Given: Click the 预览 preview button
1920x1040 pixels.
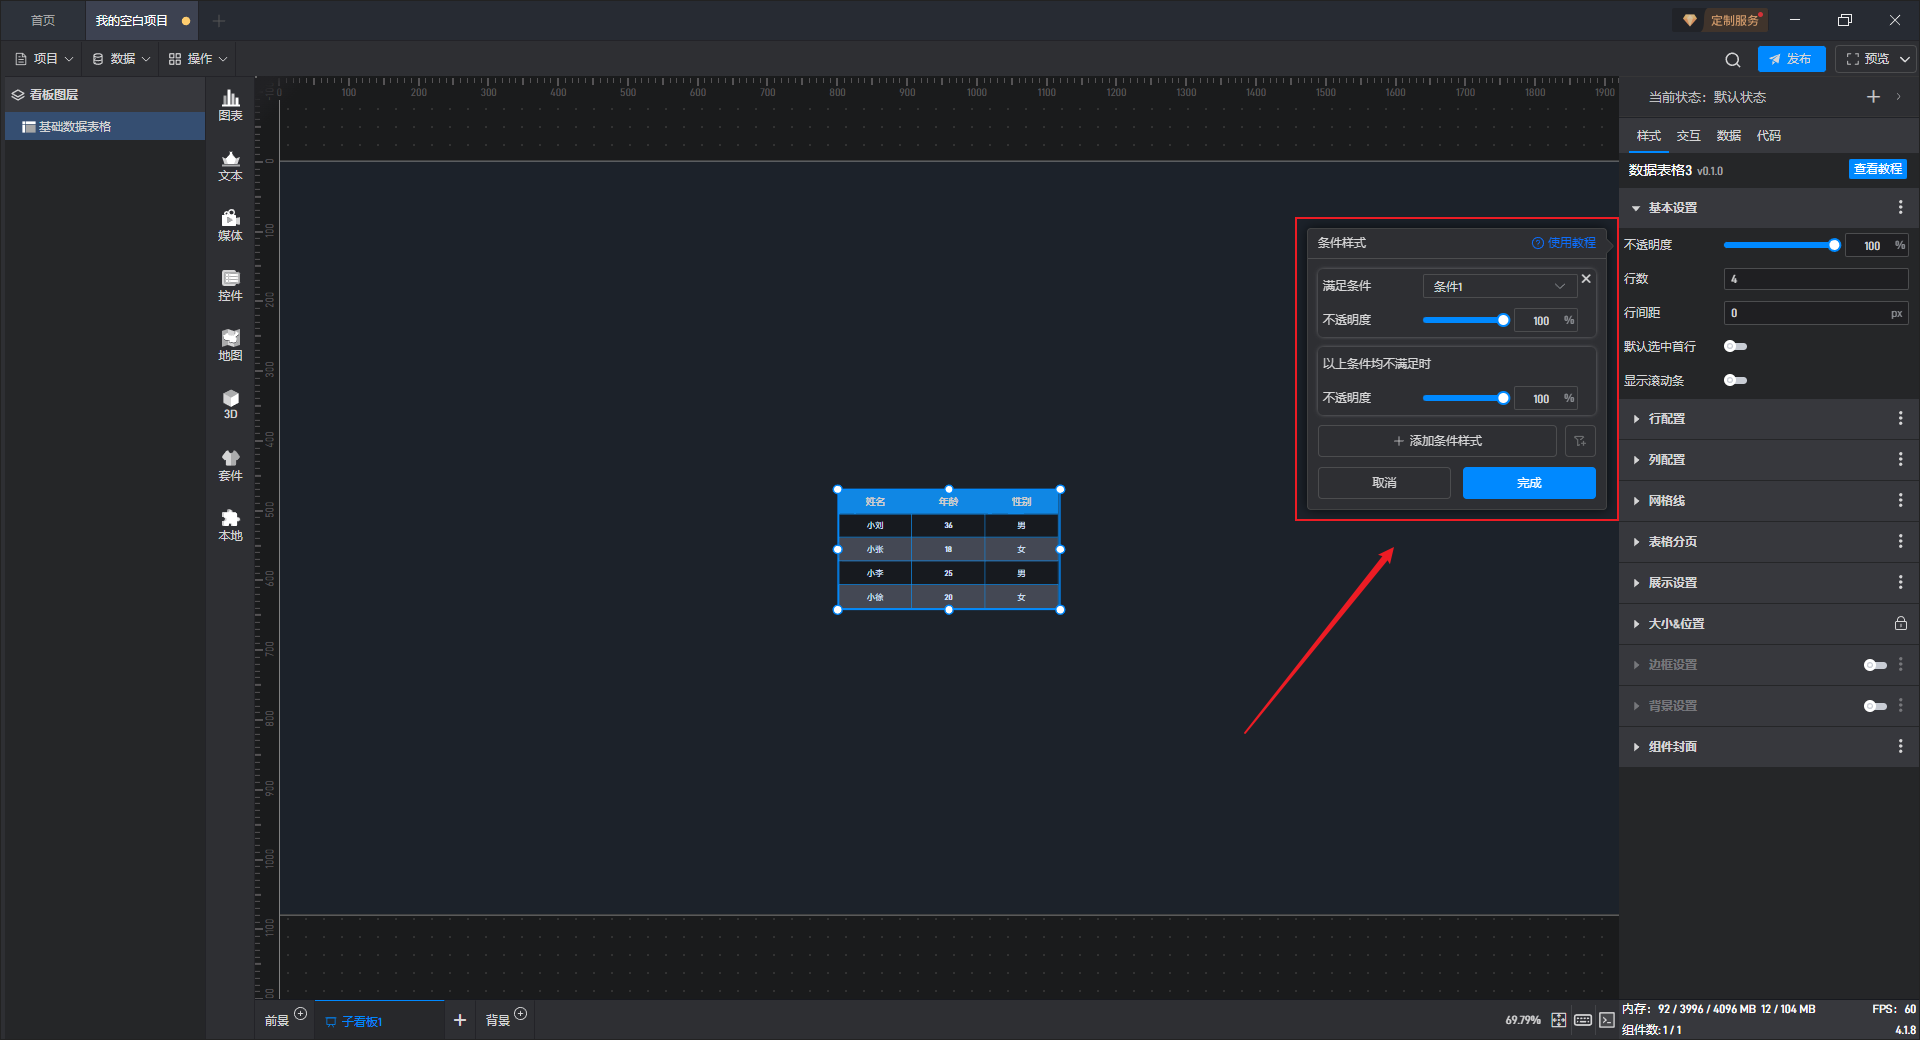Looking at the screenshot, I should coord(1868,59).
